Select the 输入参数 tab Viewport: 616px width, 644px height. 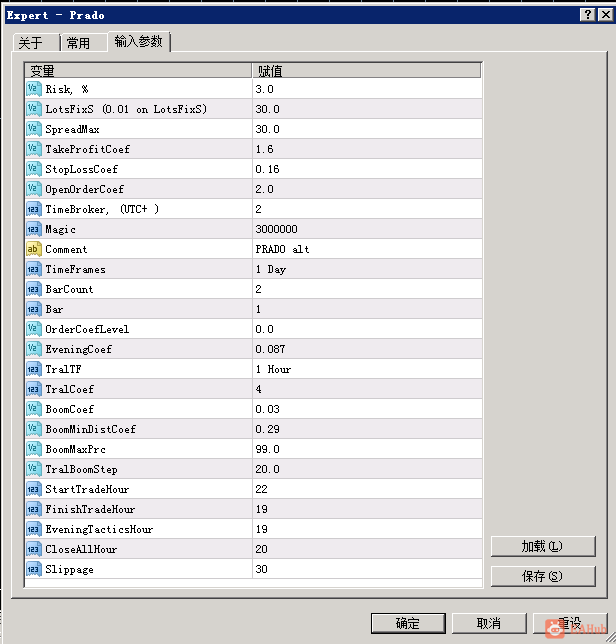139,41
